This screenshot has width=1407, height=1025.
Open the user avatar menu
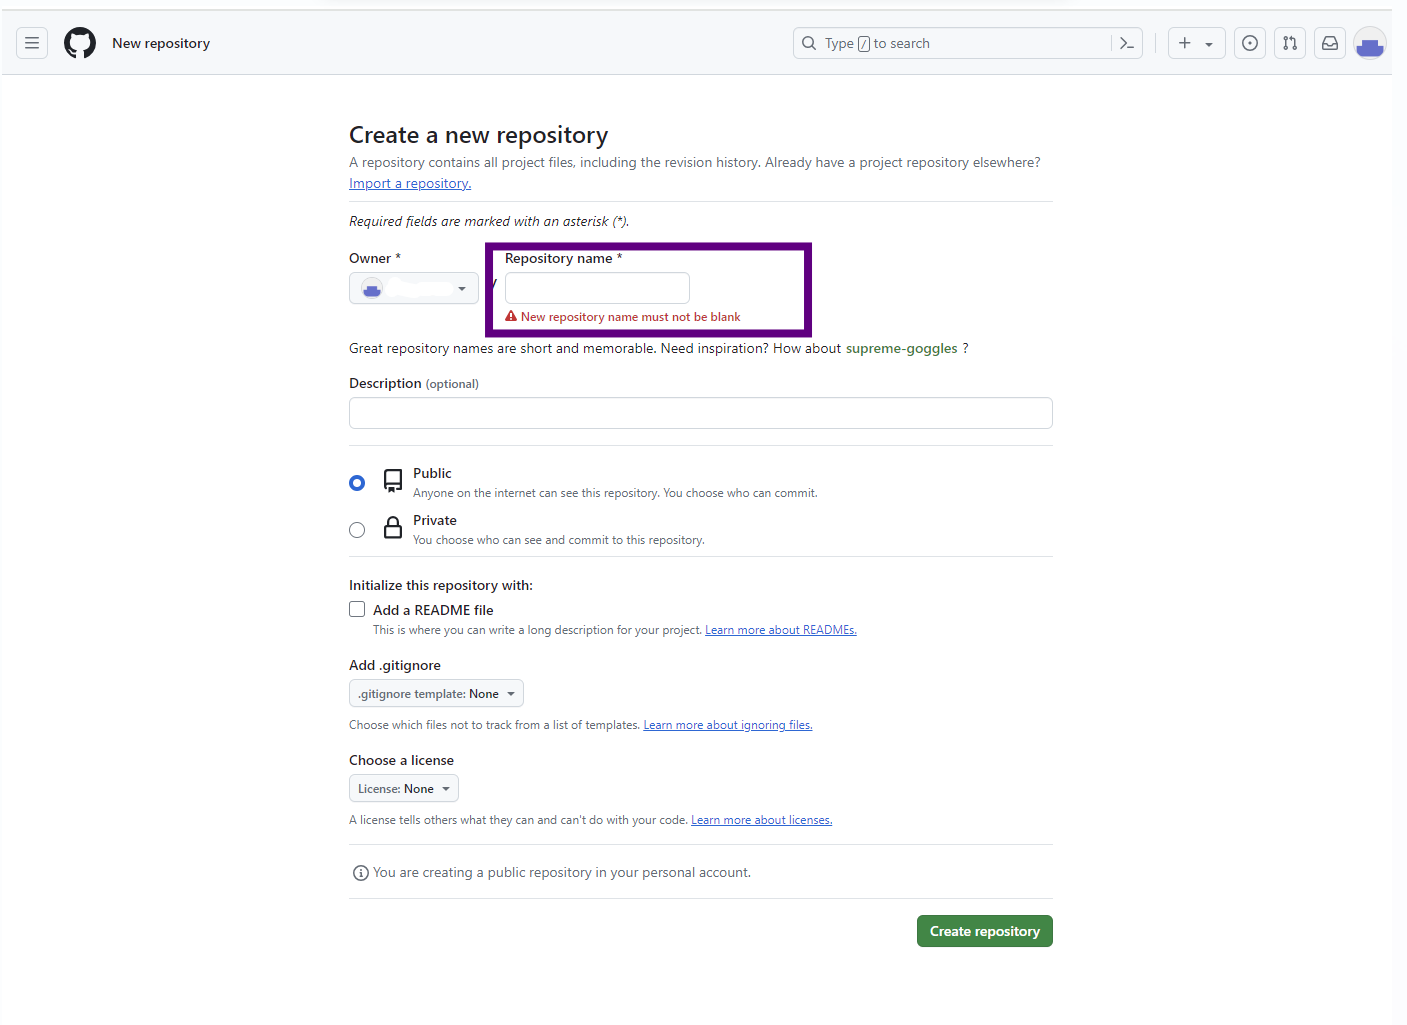coord(1370,43)
